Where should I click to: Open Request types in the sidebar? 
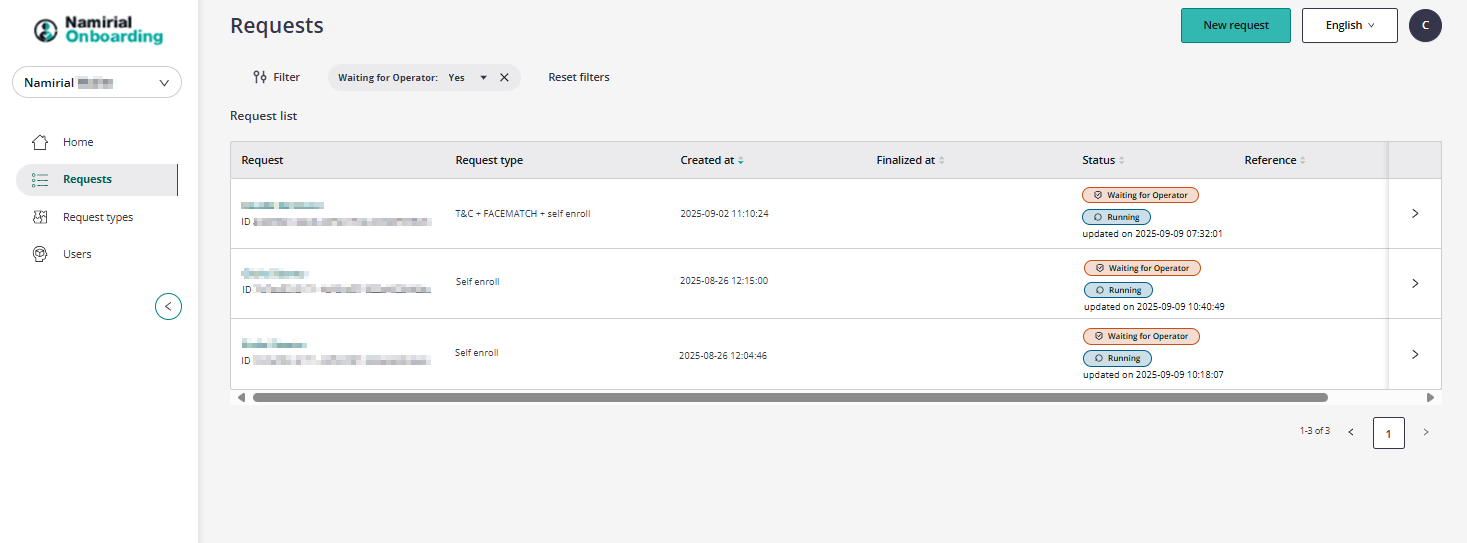97,217
